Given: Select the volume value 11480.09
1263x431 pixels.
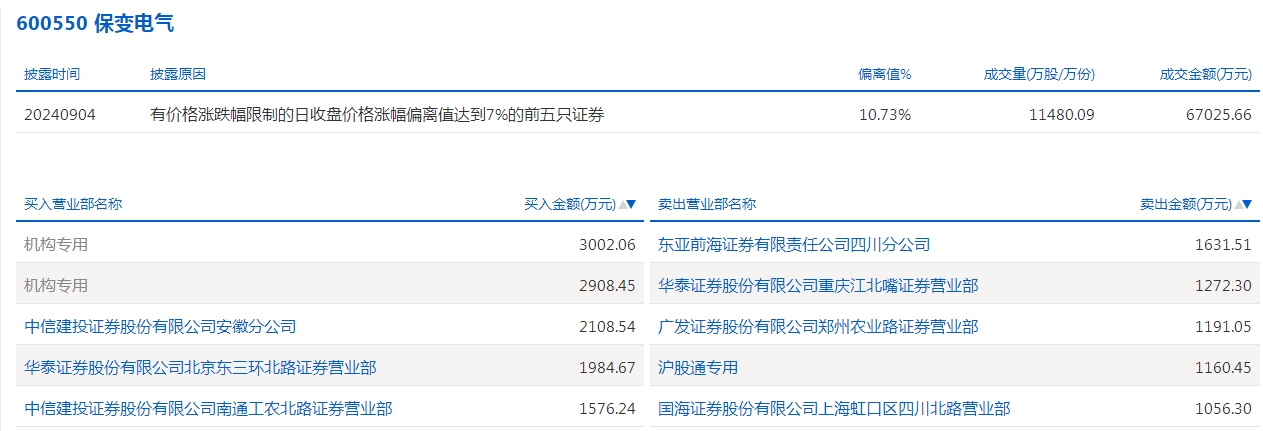Looking at the screenshot, I should (x=1061, y=114).
